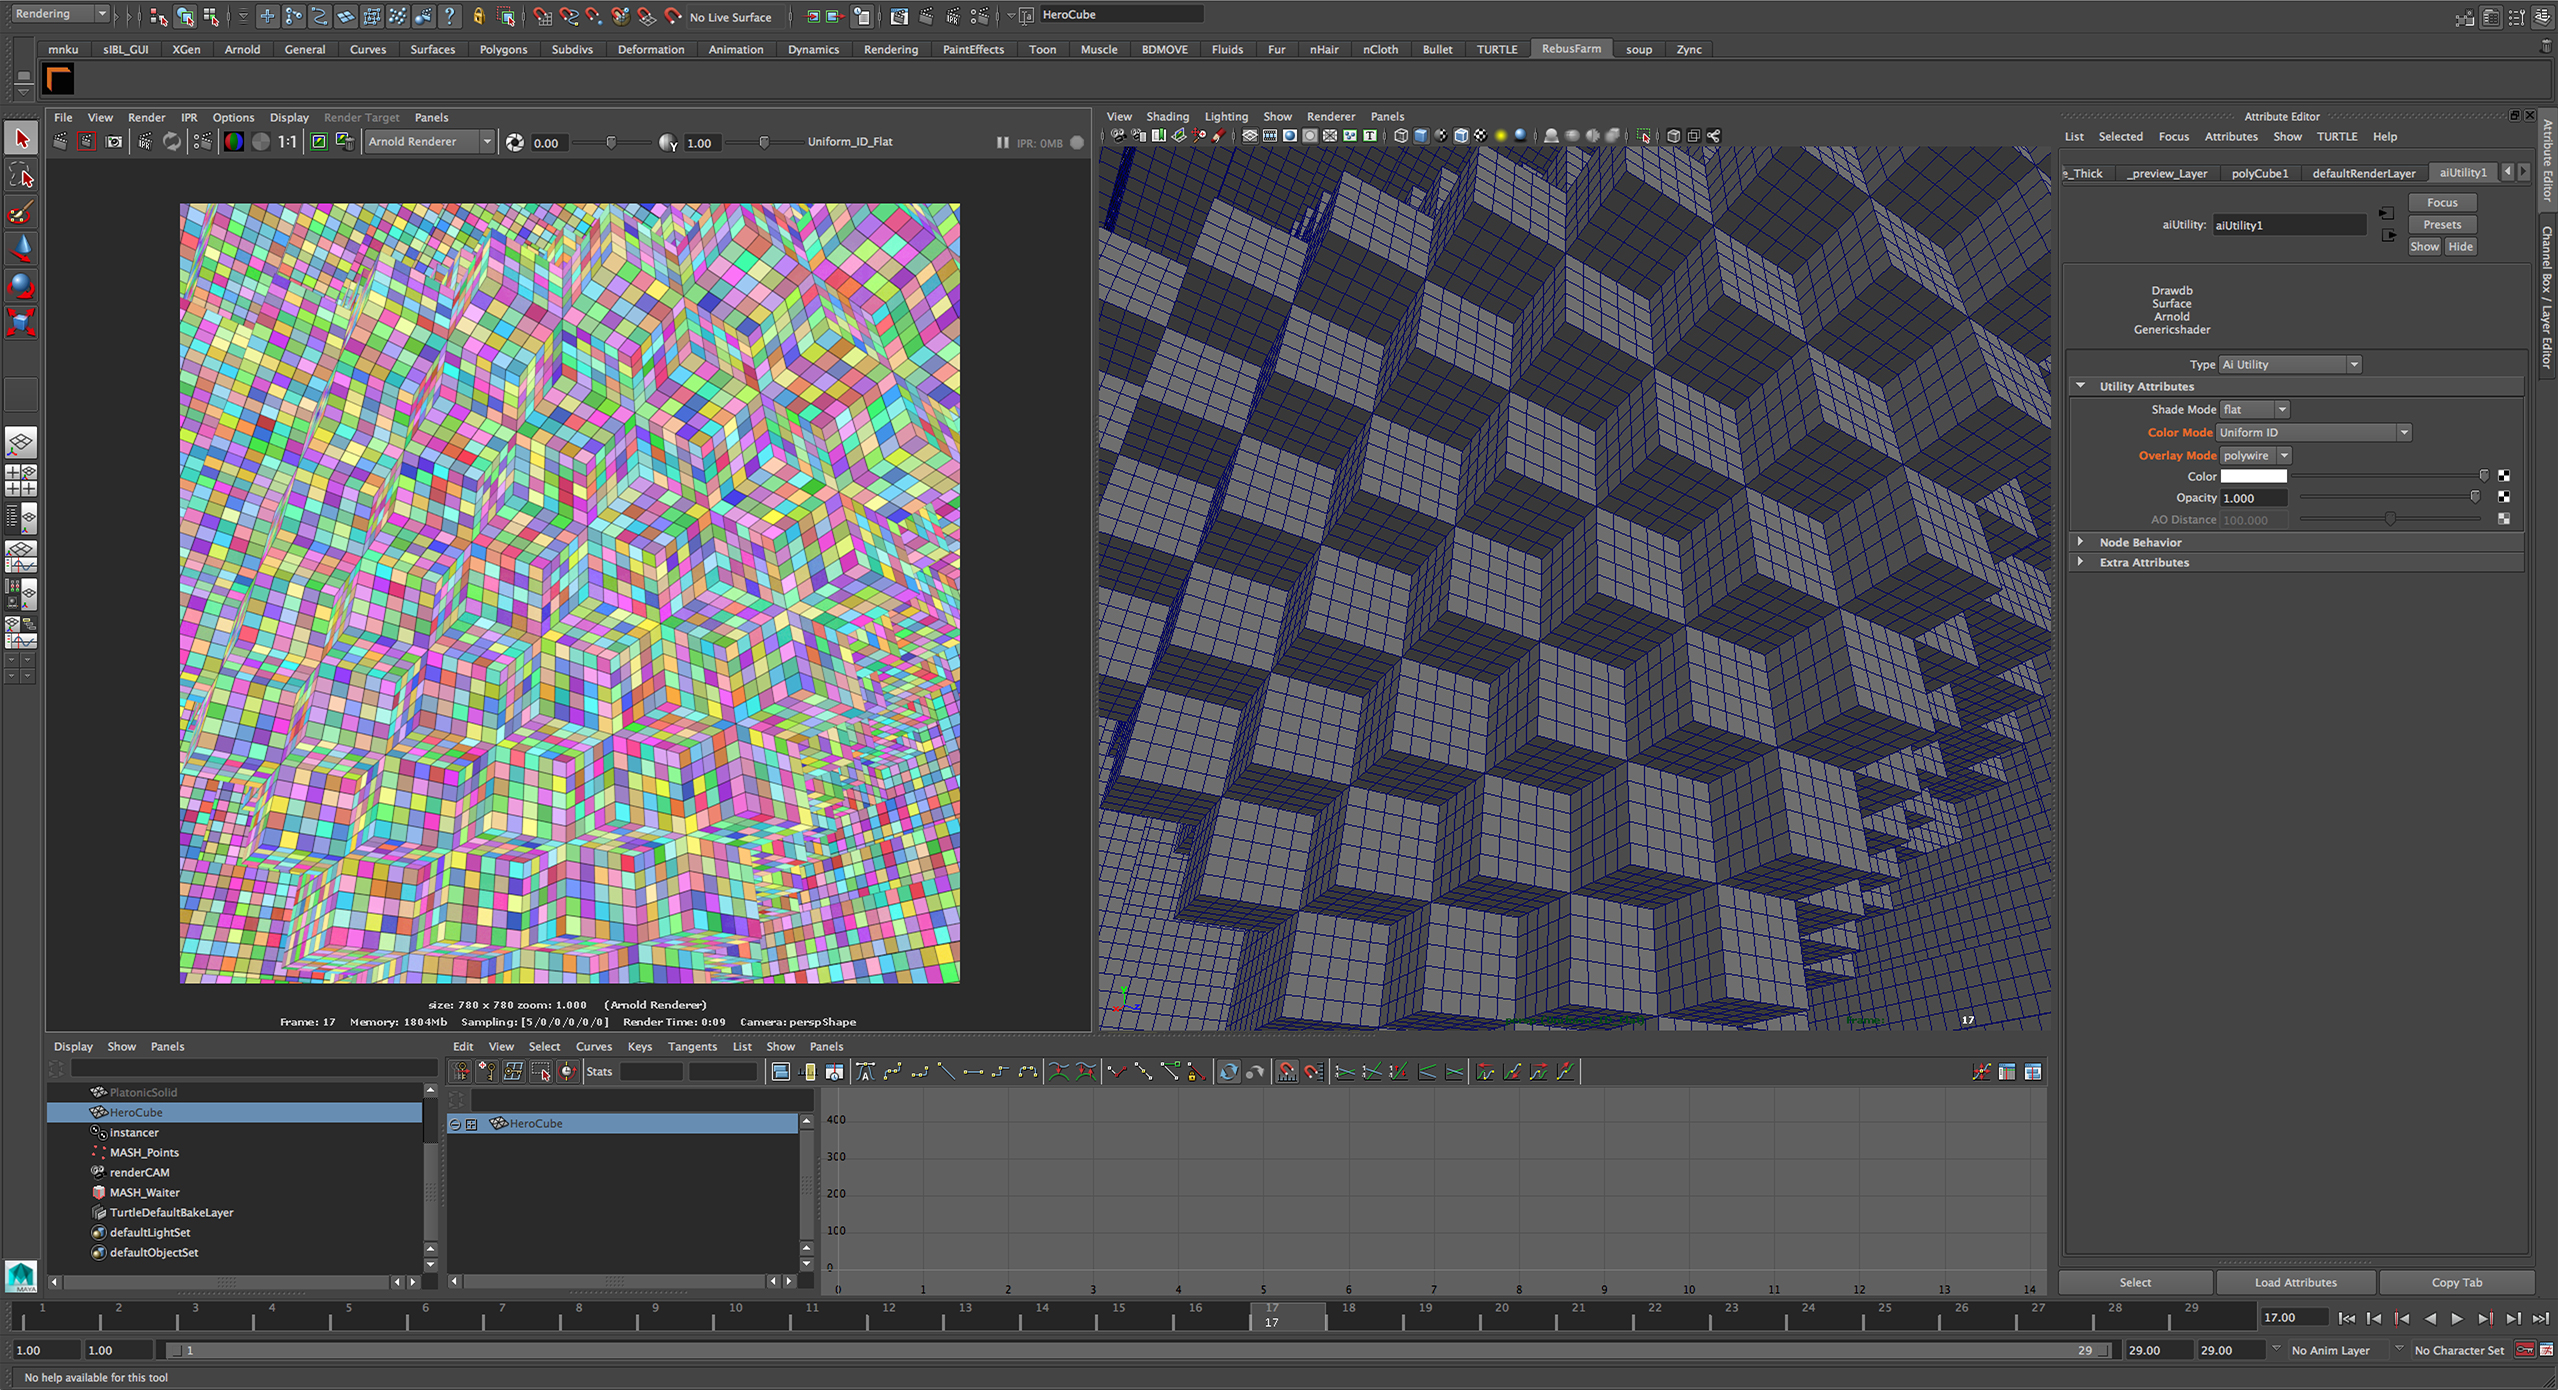Click the redo previous render refresh icon
The image size is (2558, 1390).
172,142
